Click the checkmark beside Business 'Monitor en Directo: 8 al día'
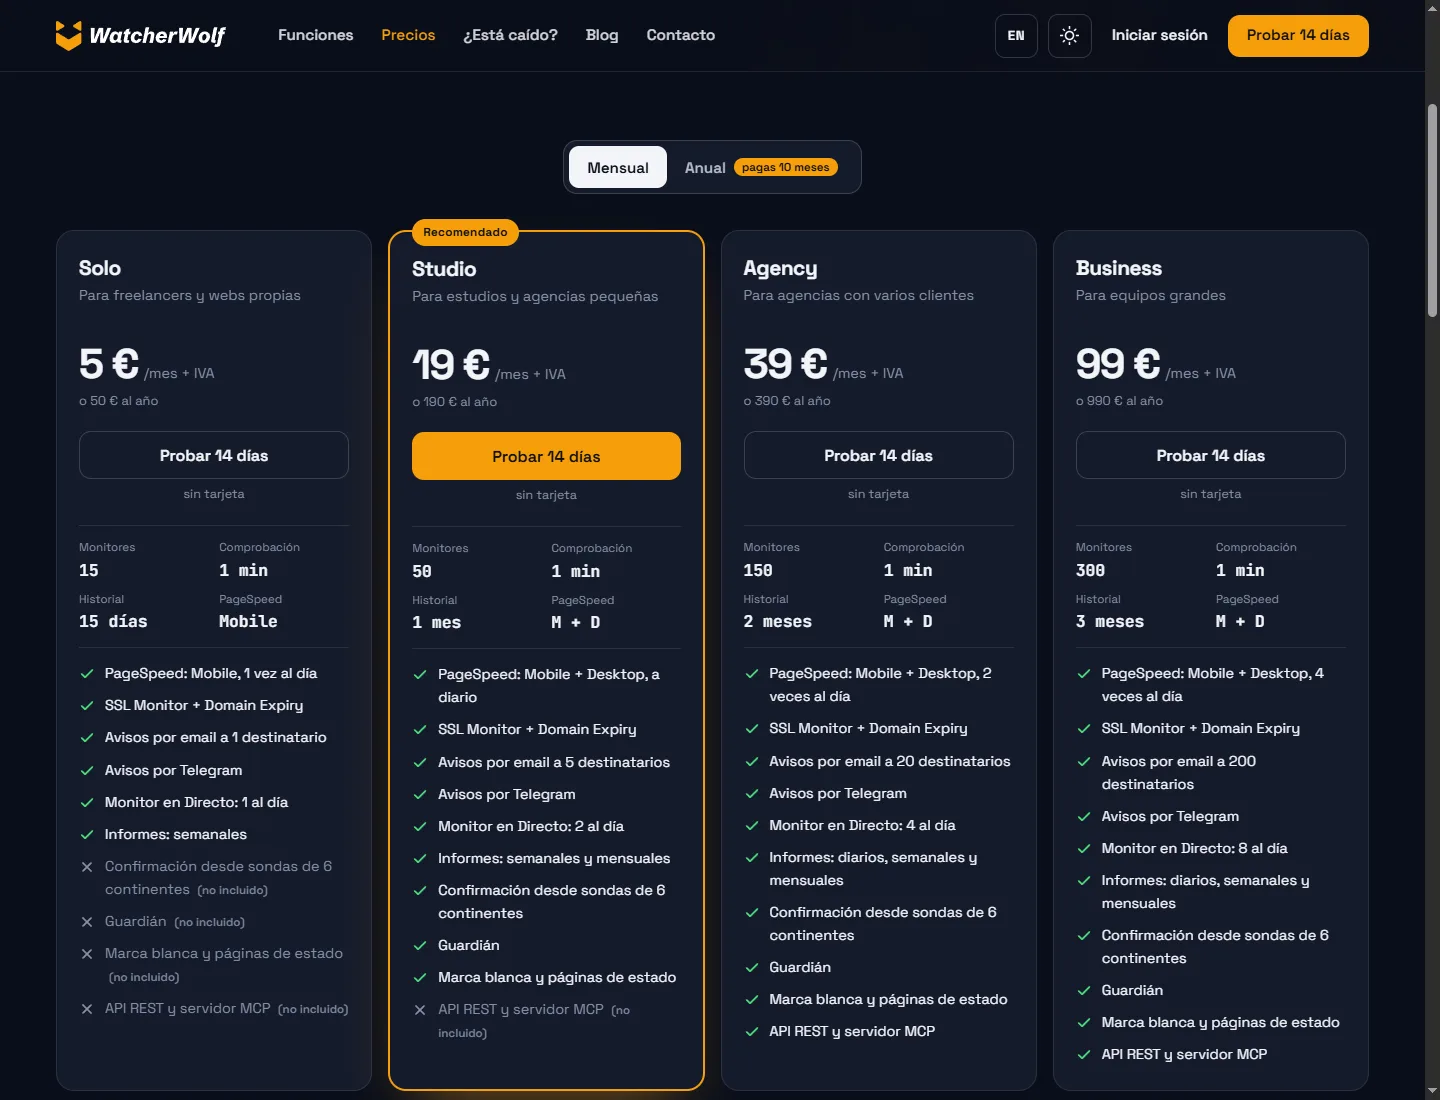The height and width of the screenshot is (1100, 1440). coord(1084,849)
